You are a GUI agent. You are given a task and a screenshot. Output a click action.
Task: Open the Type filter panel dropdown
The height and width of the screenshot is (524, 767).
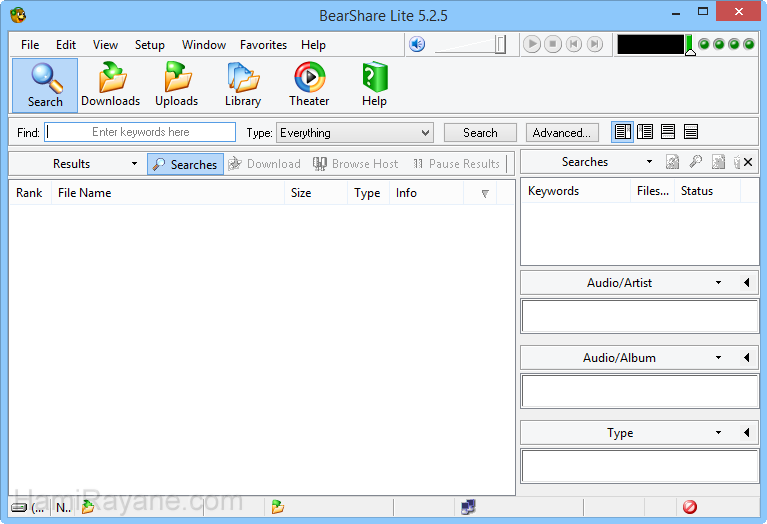[718, 433]
